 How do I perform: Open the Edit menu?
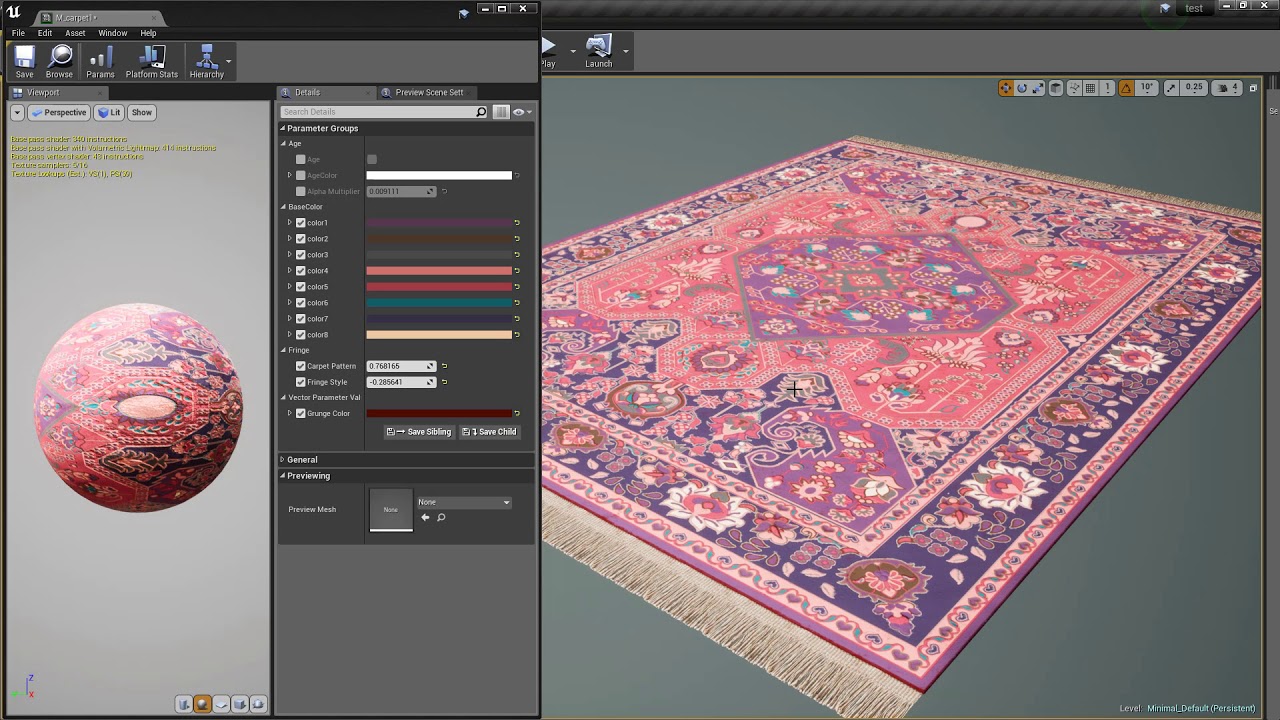point(45,33)
